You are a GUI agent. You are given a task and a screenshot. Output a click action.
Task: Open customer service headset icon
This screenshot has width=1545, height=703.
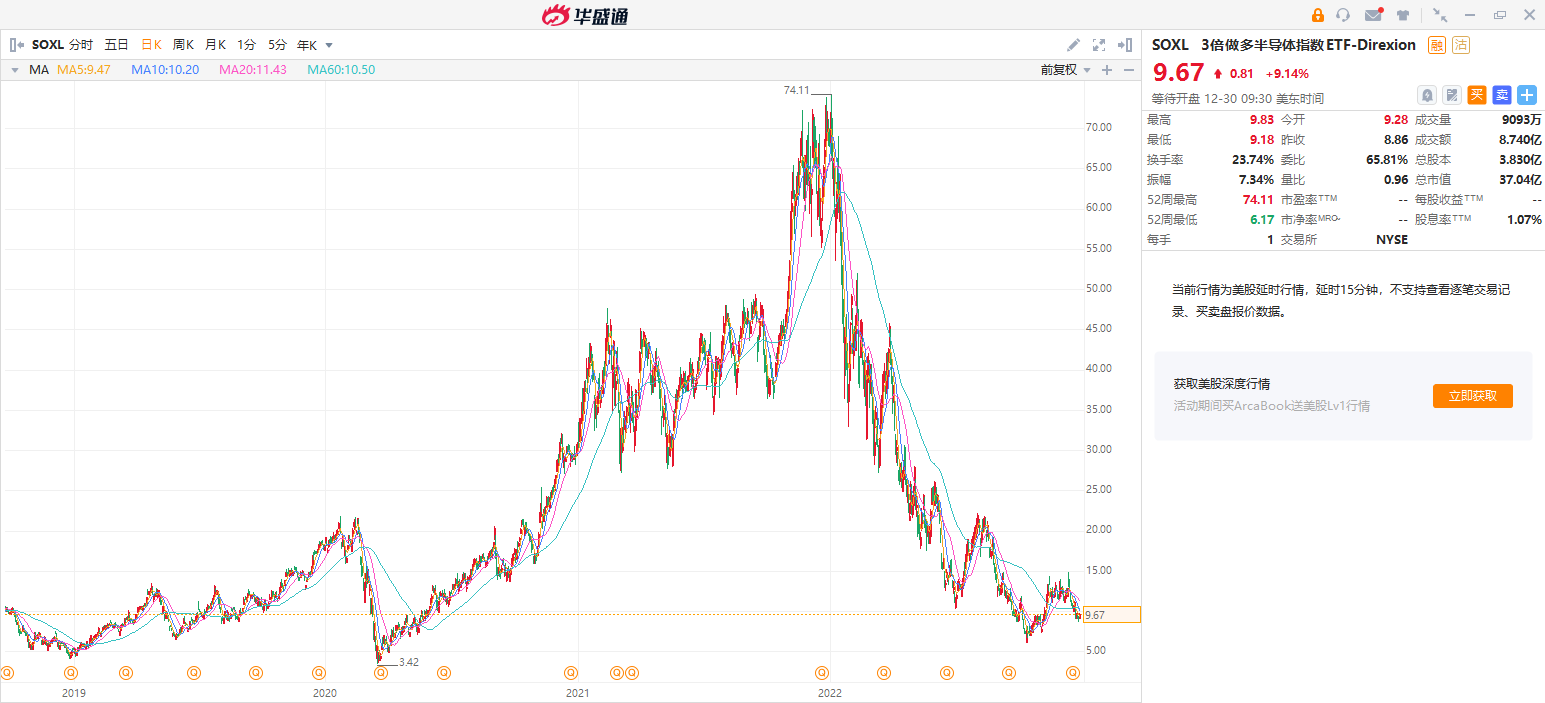tap(1343, 15)
